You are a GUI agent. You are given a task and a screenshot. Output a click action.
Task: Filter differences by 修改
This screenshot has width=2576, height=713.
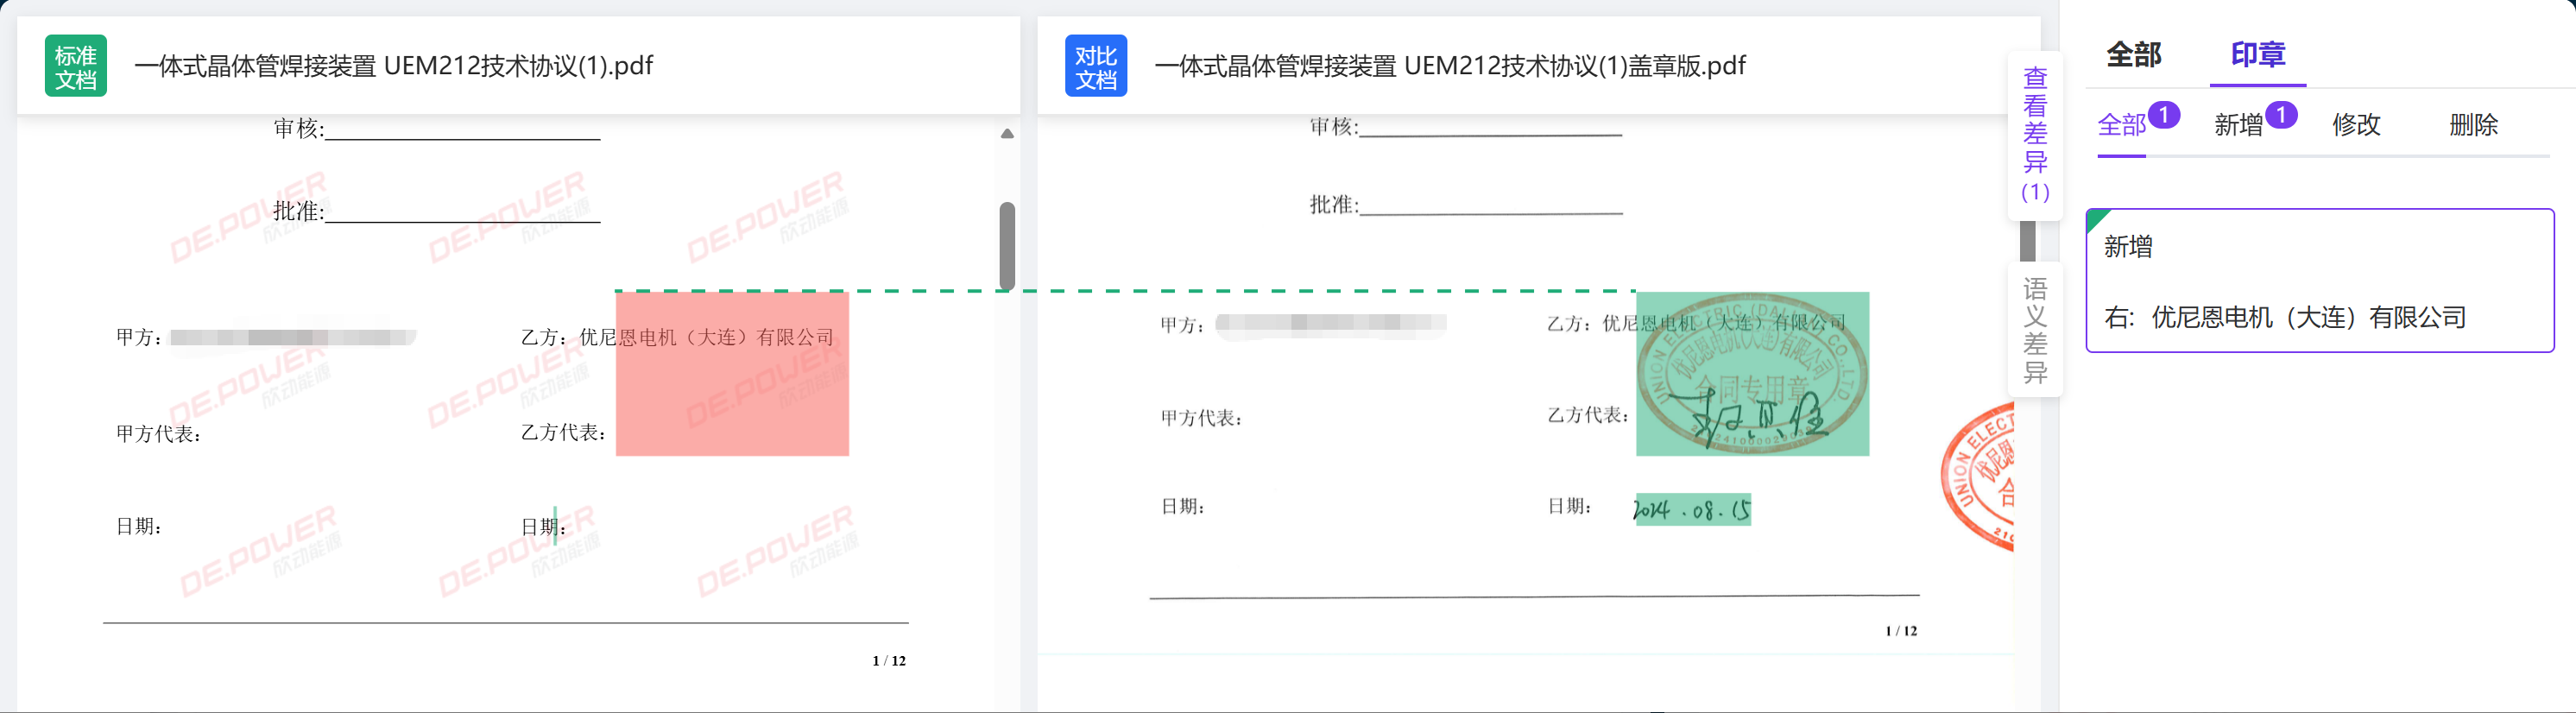point(2356,125)
